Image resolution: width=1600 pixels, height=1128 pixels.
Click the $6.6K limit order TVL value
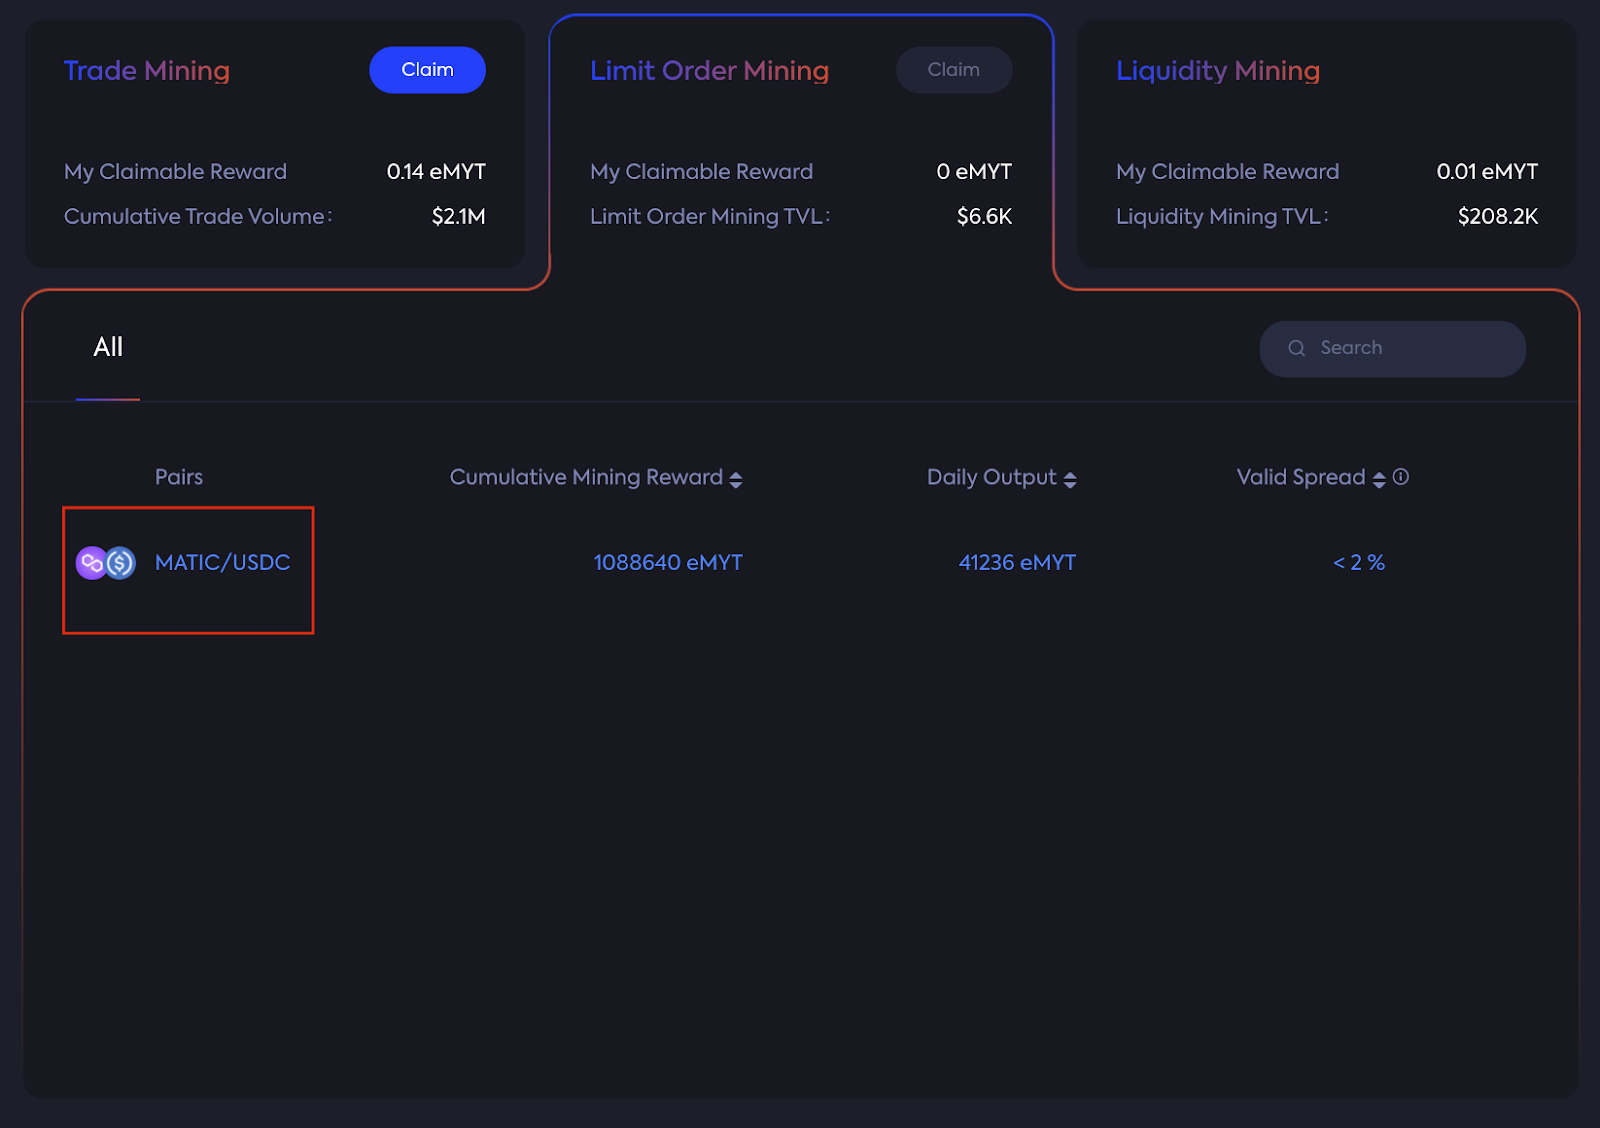984,216
